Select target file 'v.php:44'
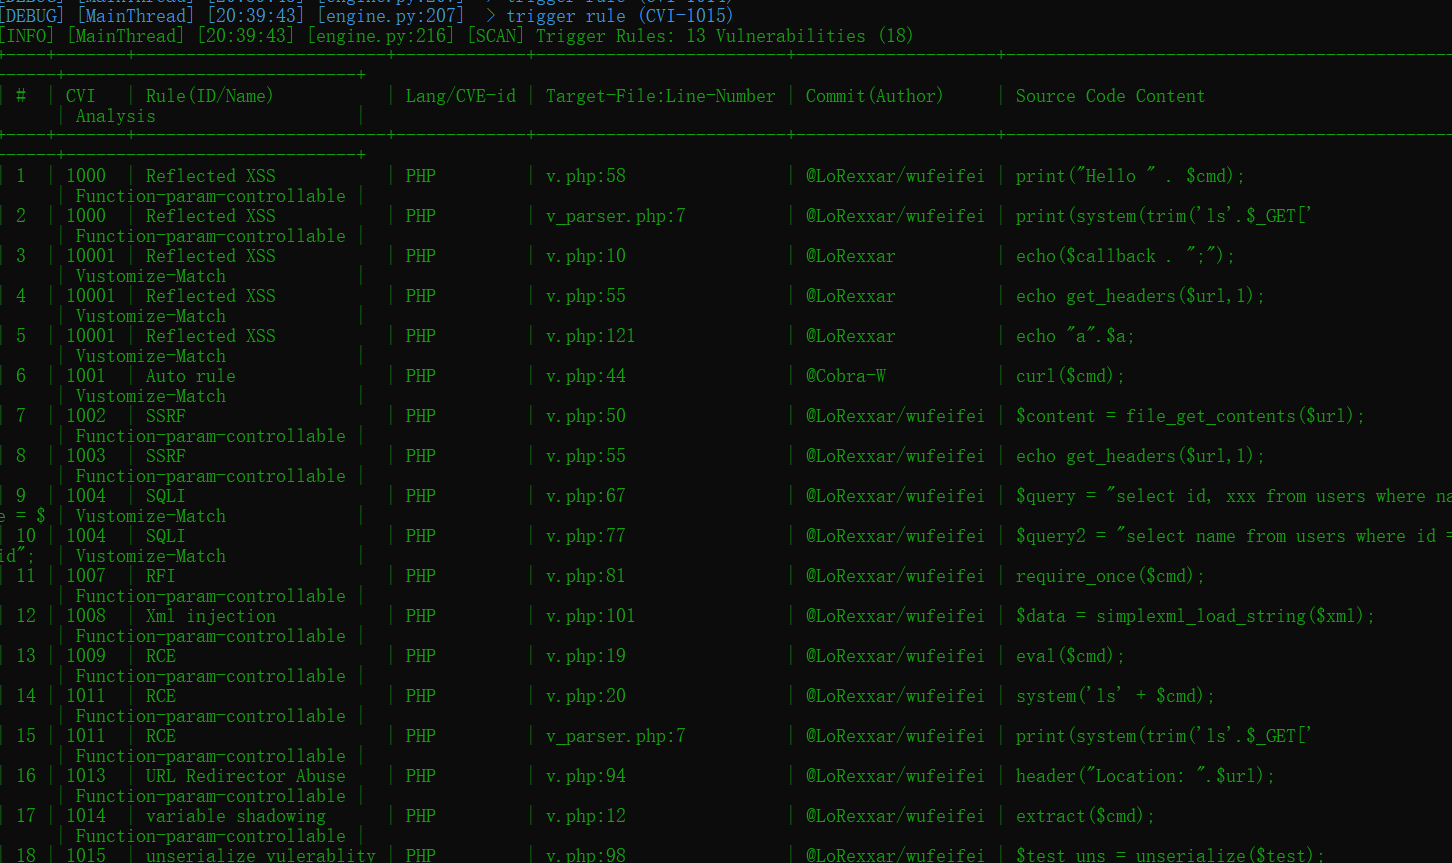This screenshot has height=863, width=1452. [586, 376]
